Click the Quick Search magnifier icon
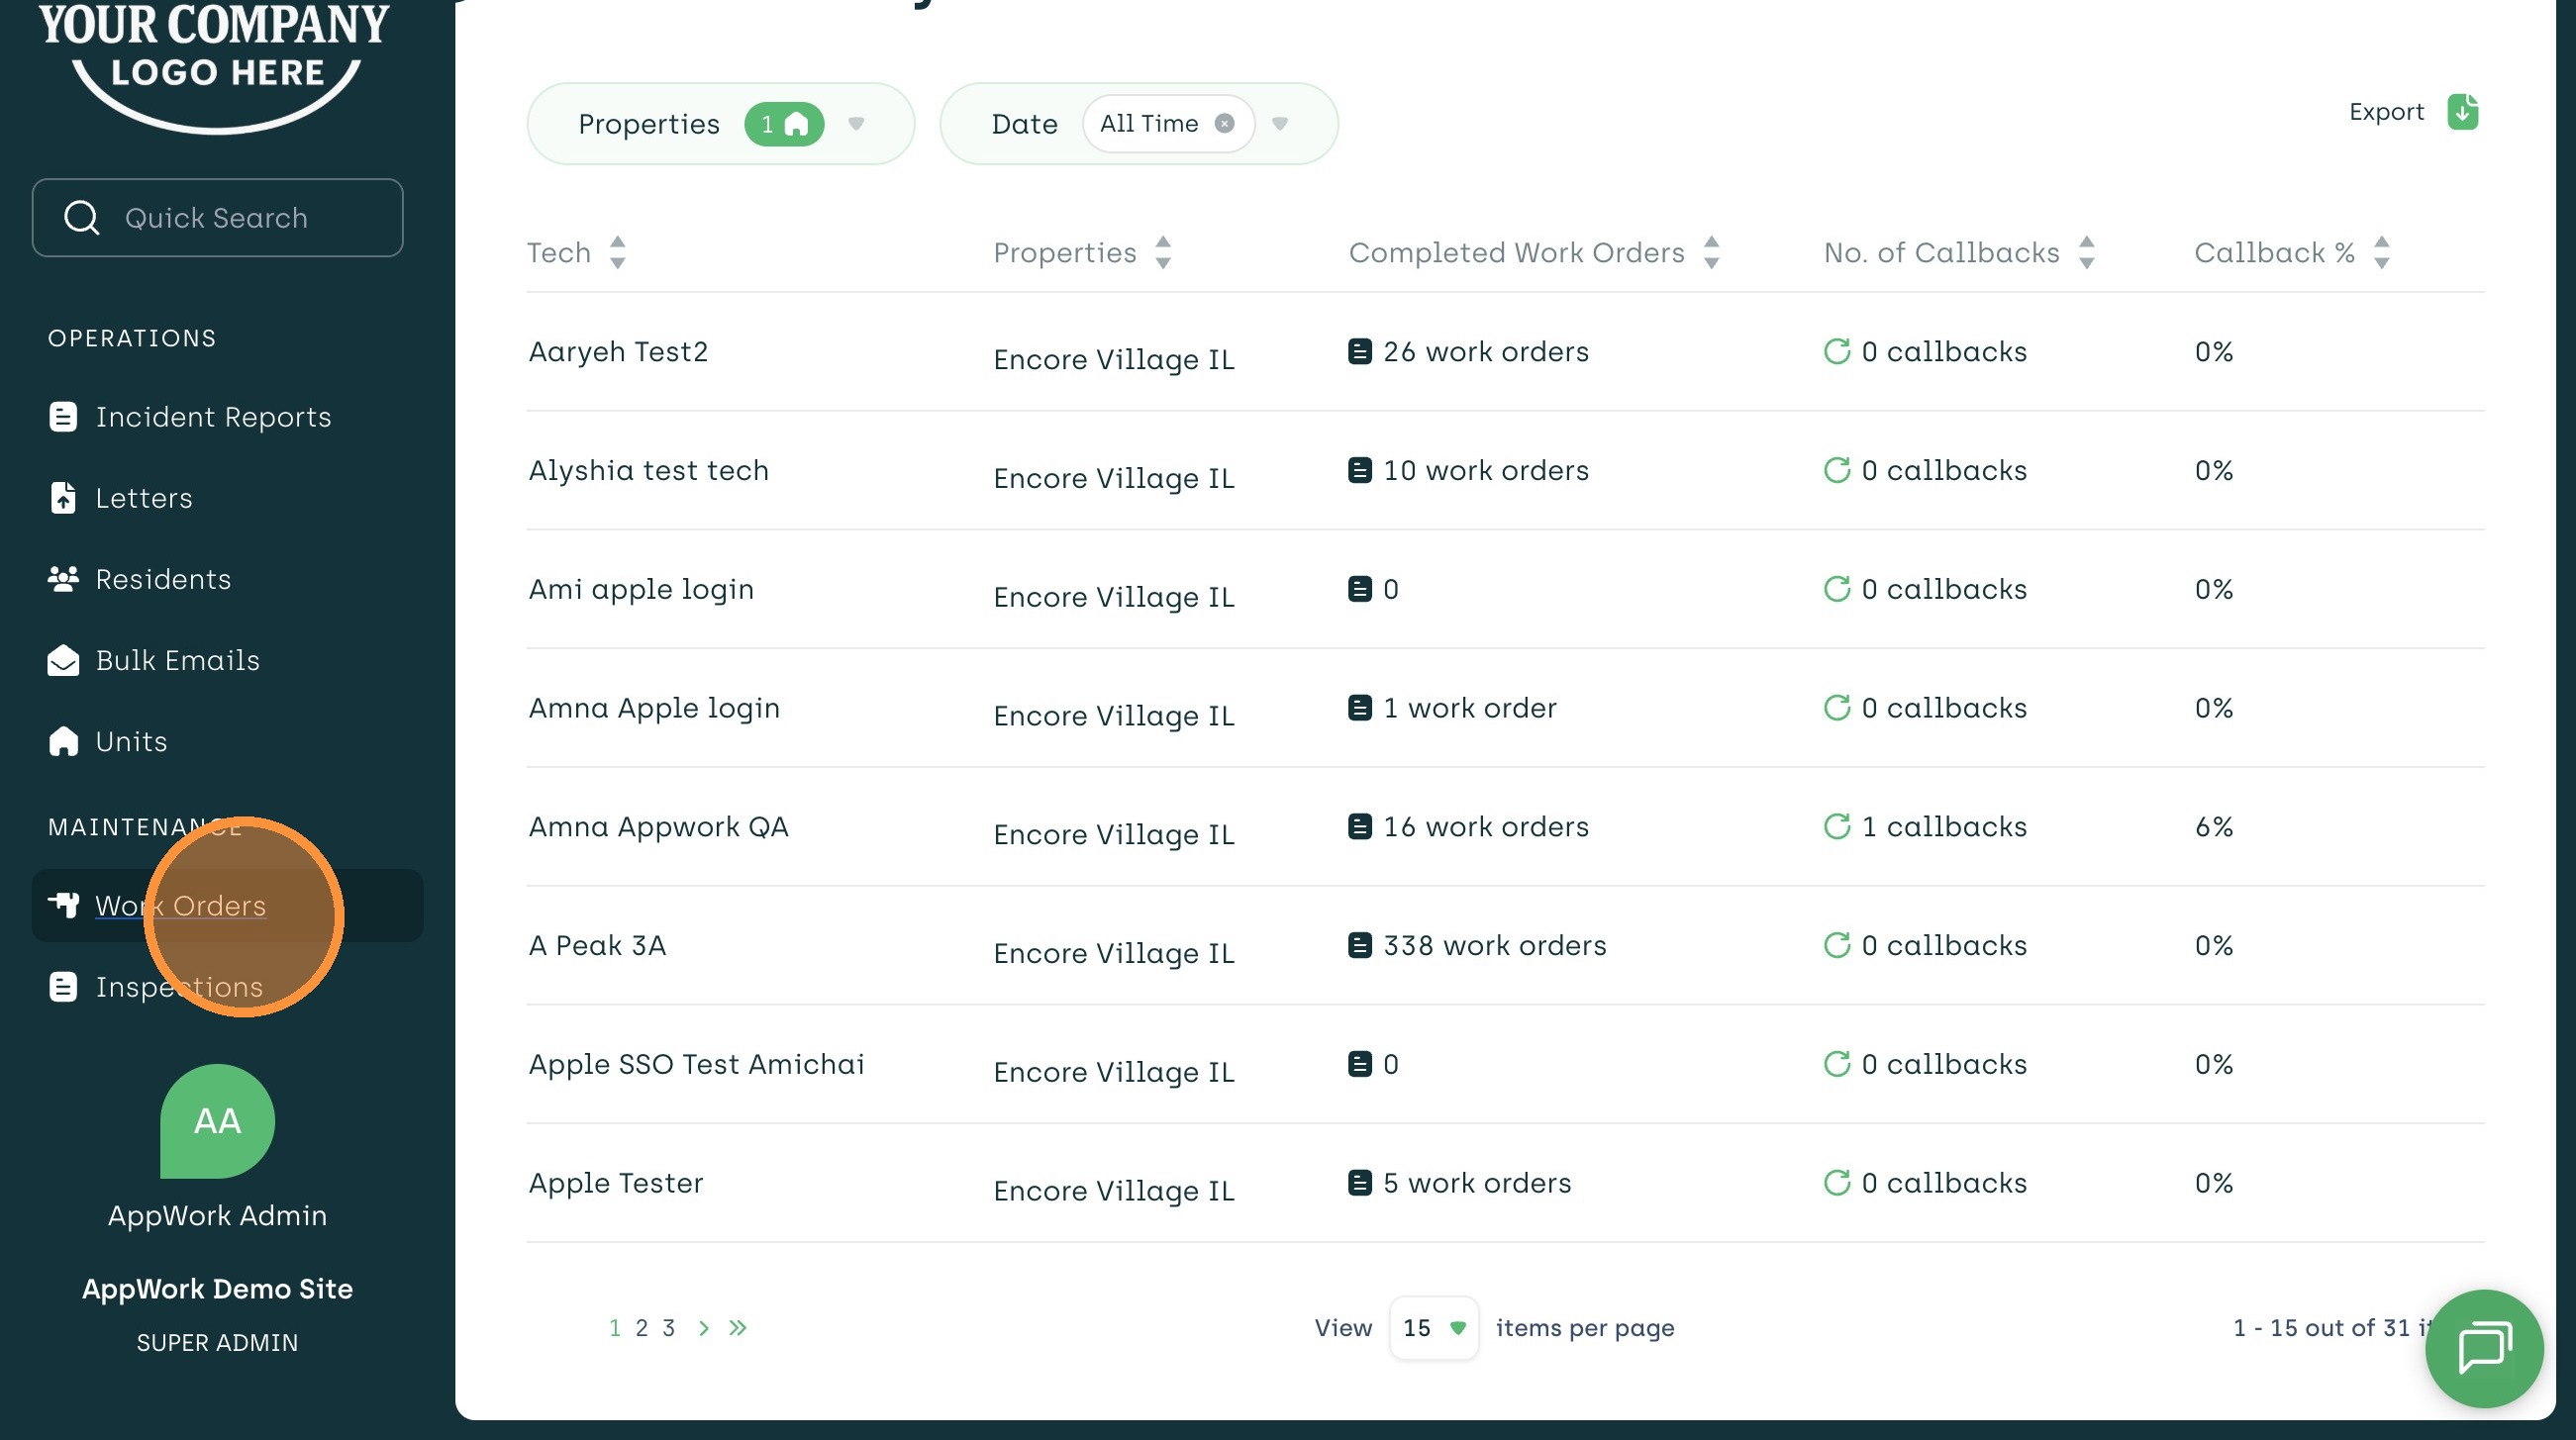Image resolution: width=2576 pixels, height=1440 pixels. click(x=81, y=218)
